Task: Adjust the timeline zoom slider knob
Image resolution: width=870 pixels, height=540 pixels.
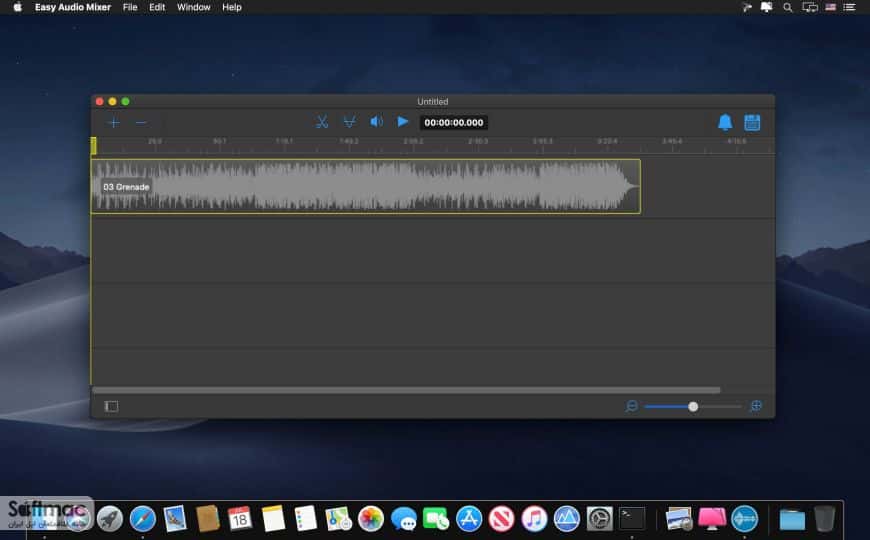Action: (693, 407)
